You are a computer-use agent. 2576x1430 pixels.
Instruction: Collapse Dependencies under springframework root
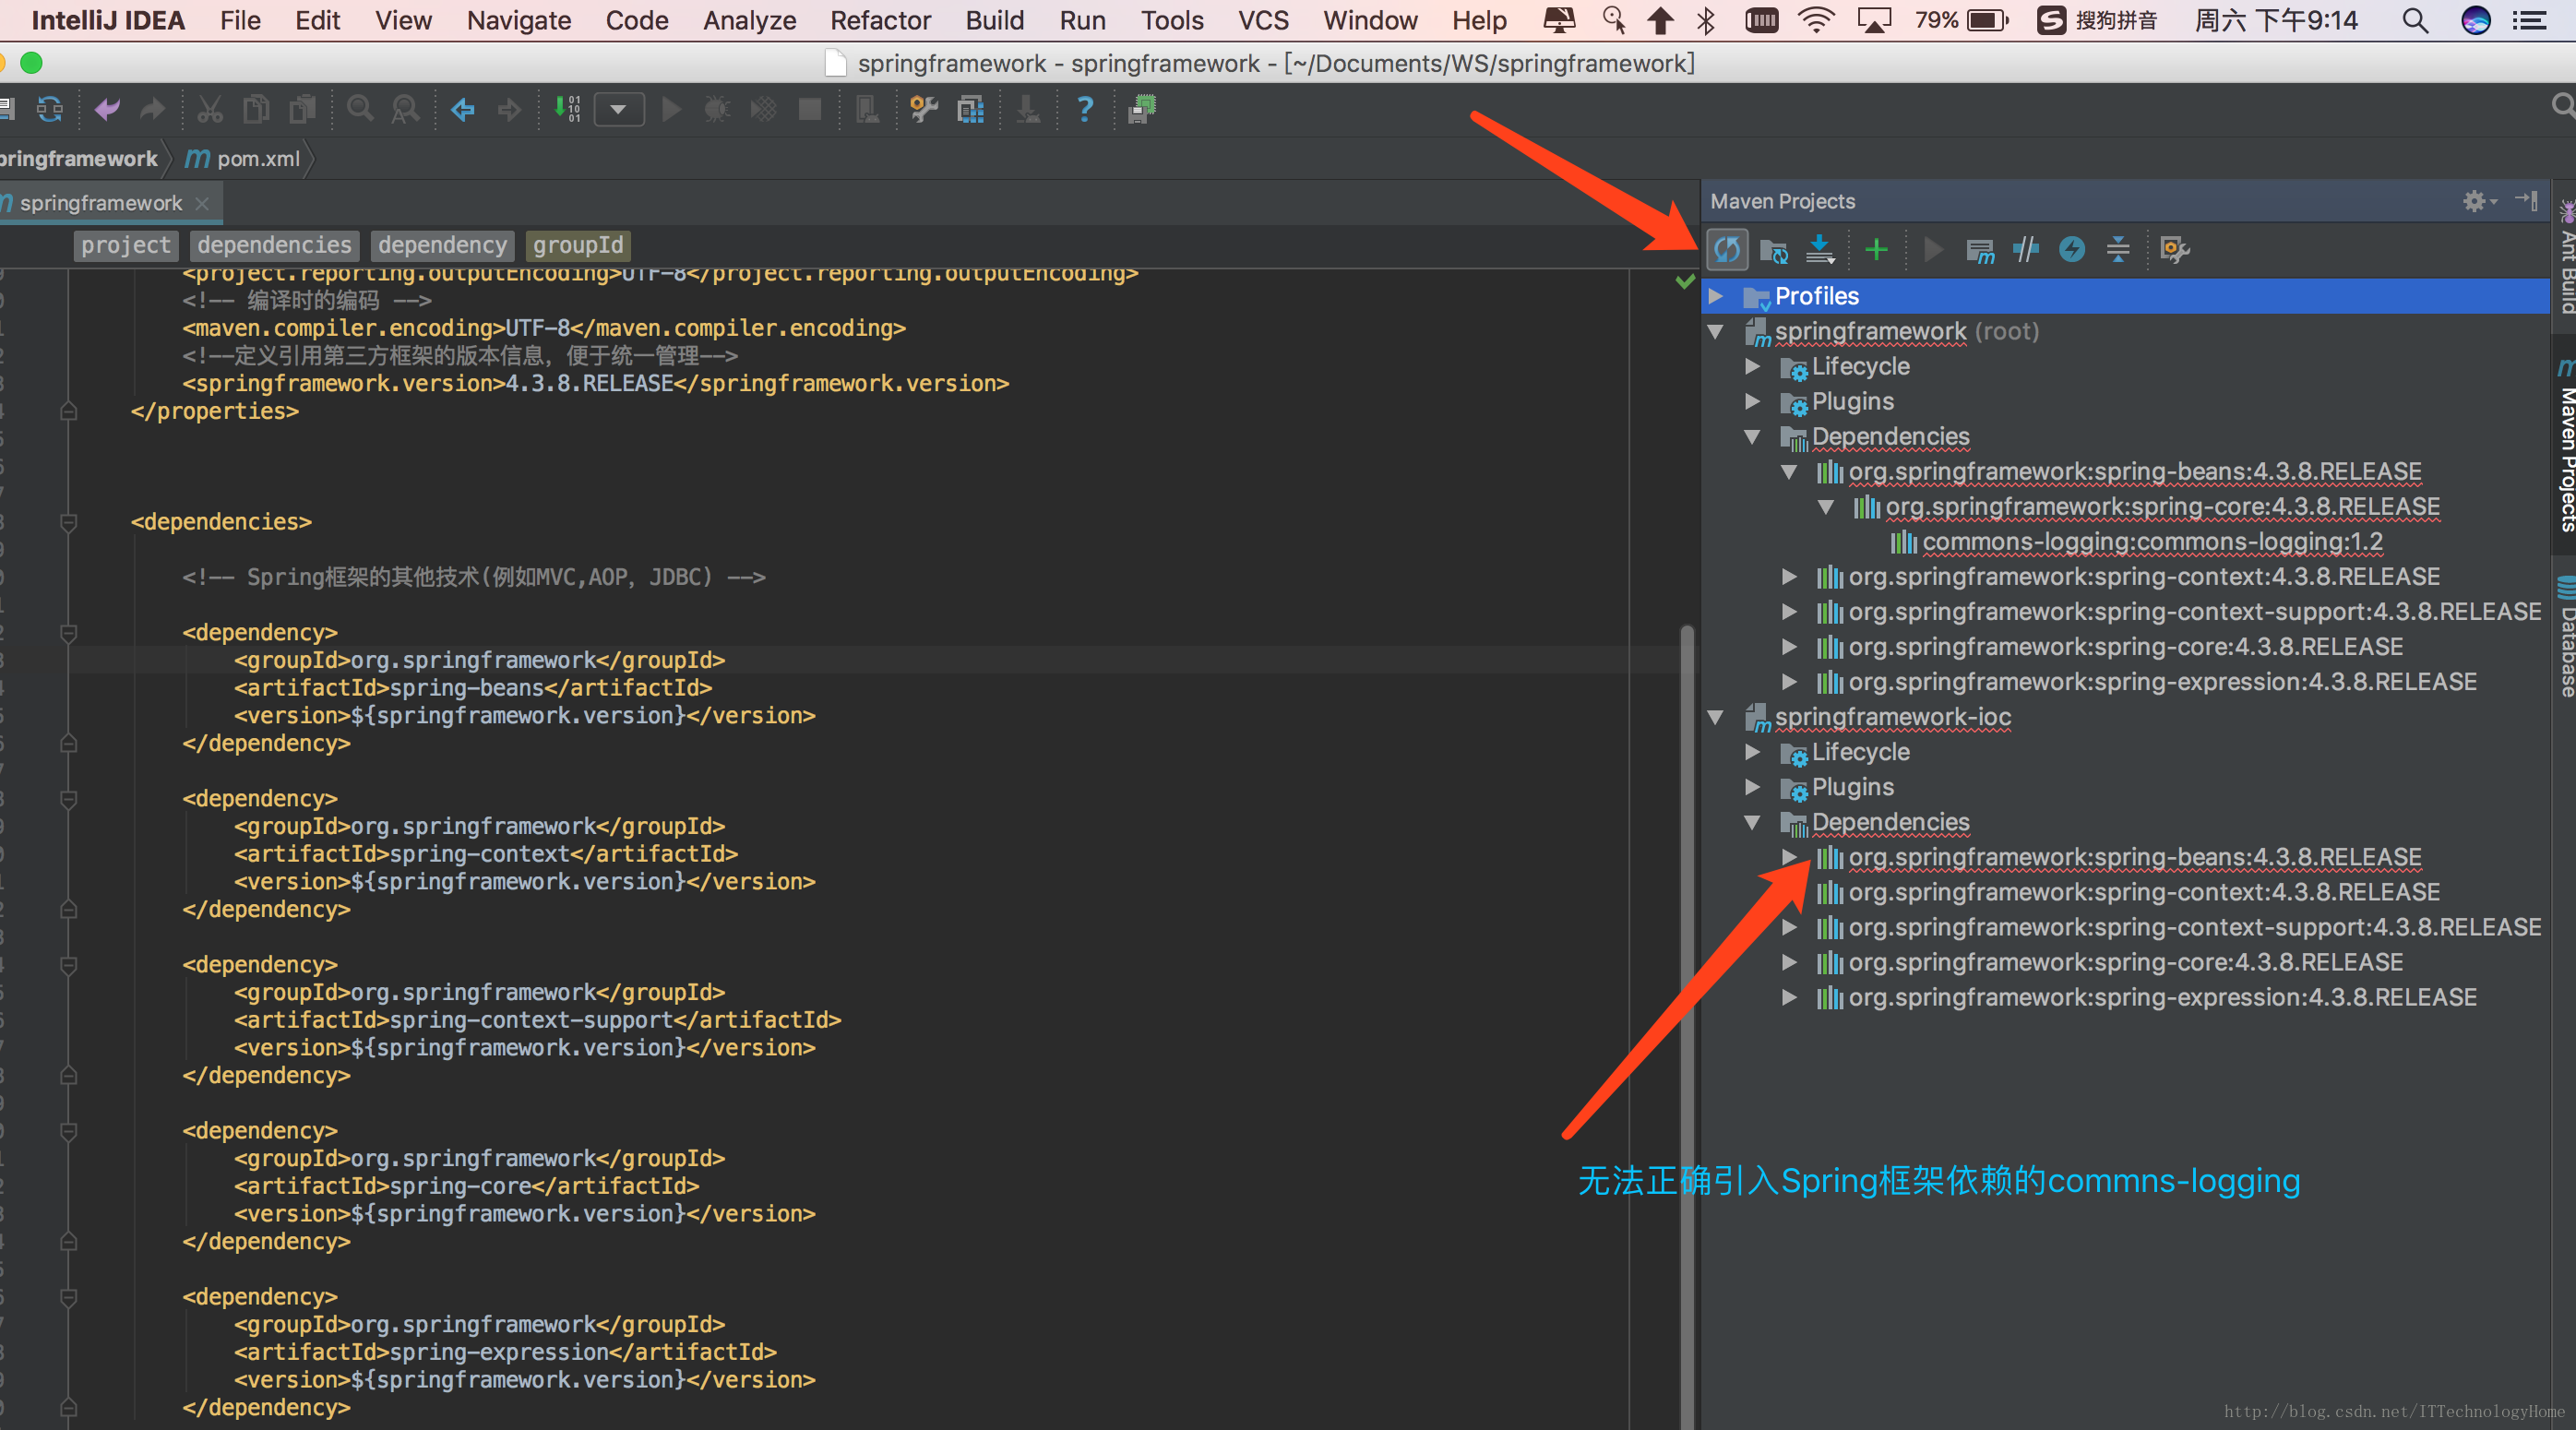point(1752,436)
